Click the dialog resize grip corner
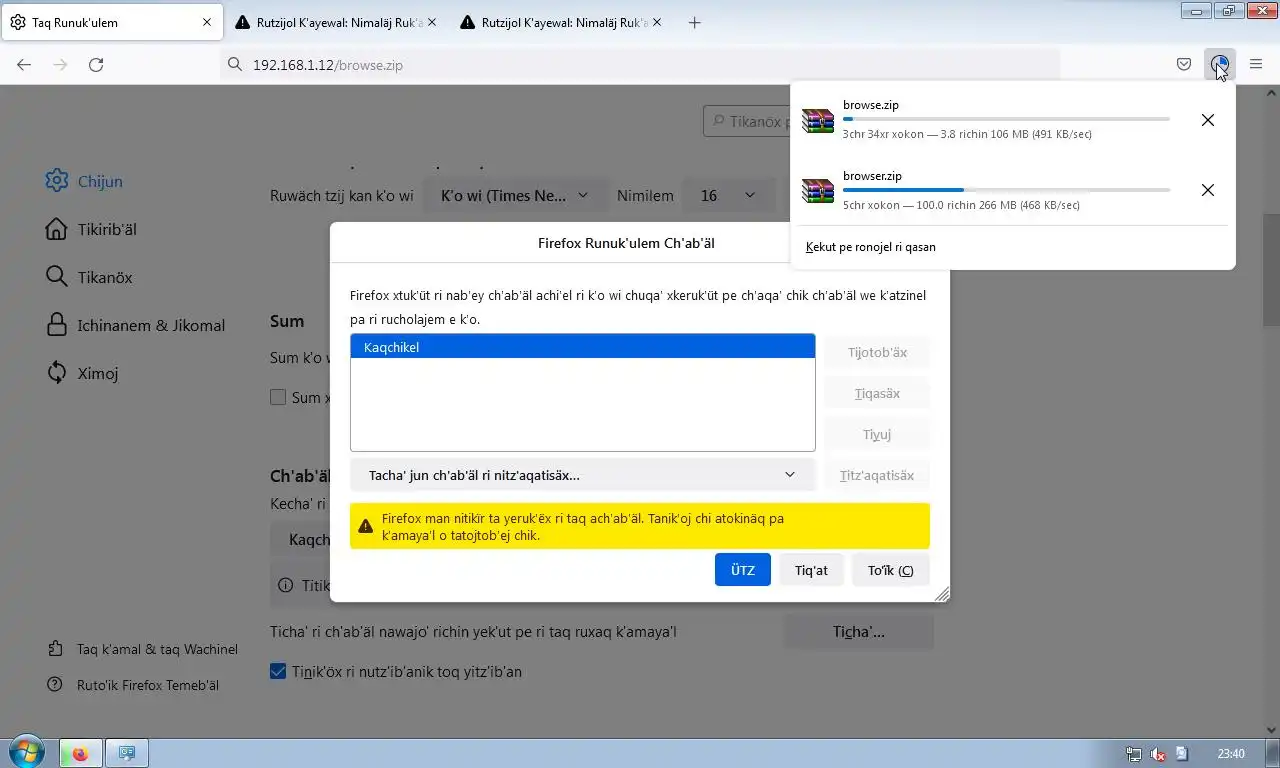 (x=941, y=594)
